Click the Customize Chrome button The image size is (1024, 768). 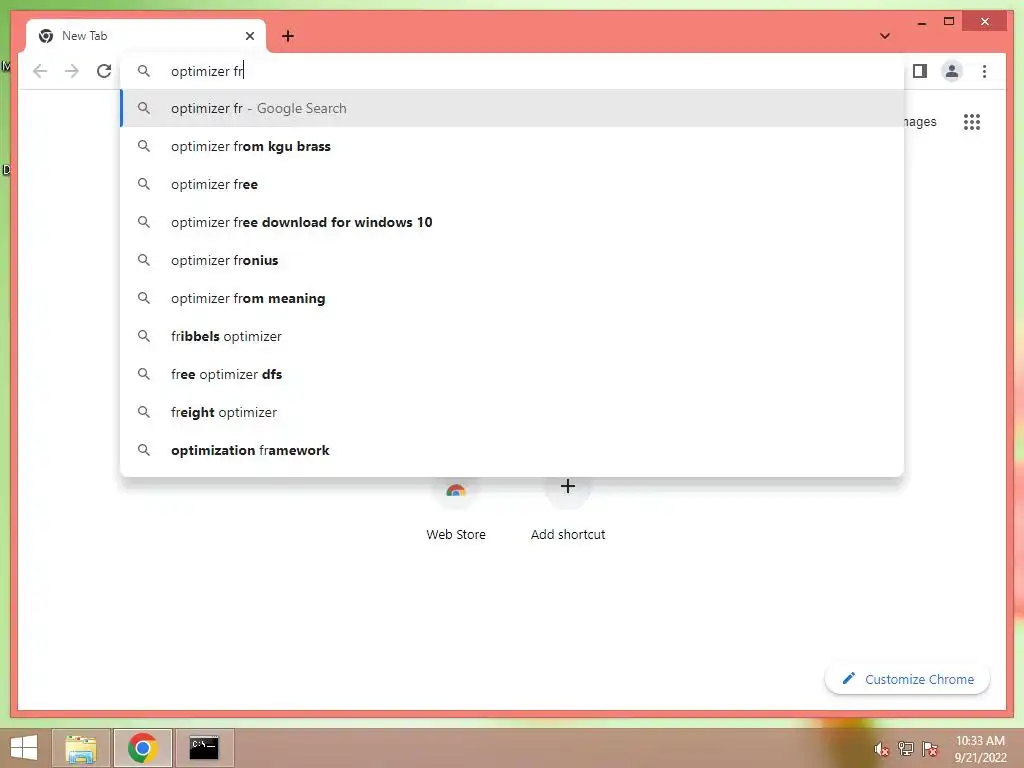click(x=908, y=679)
